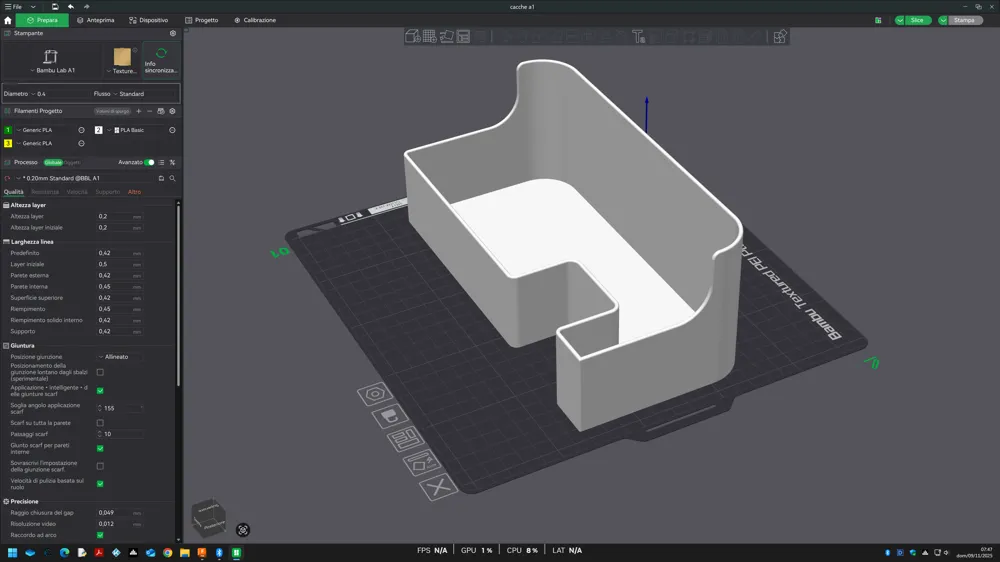Viewport: 1000px width, 562px height.
Task: Add a new filament with plus
Action: click(138, 111)
